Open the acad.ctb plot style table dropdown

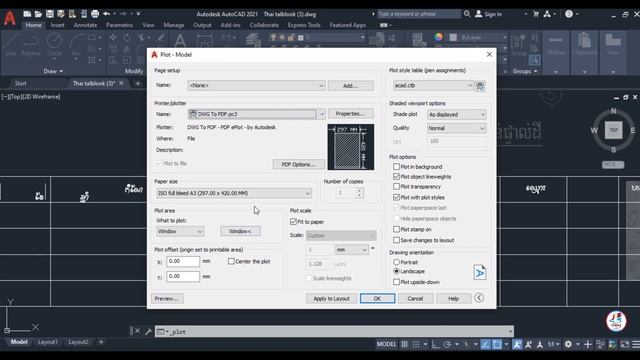click(x=433, y=85)
